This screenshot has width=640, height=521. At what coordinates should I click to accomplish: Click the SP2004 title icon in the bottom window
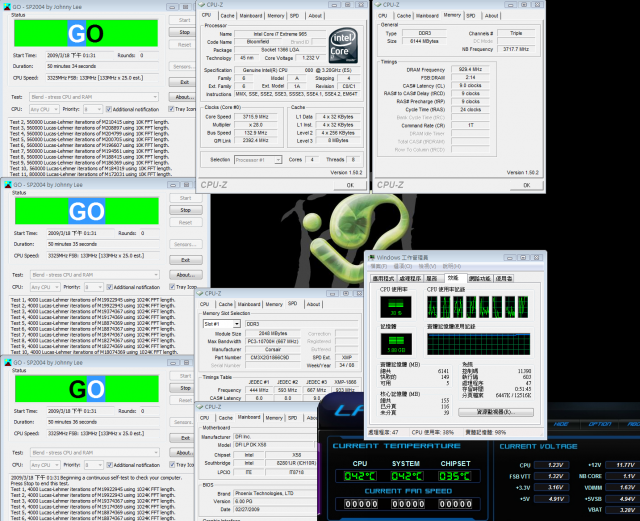8,363
